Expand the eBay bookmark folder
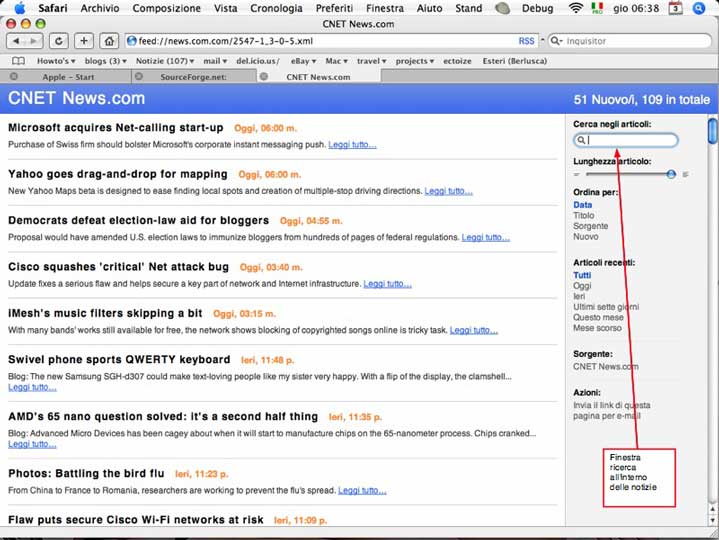Viewport: 719px width, 540px height. 303,61
